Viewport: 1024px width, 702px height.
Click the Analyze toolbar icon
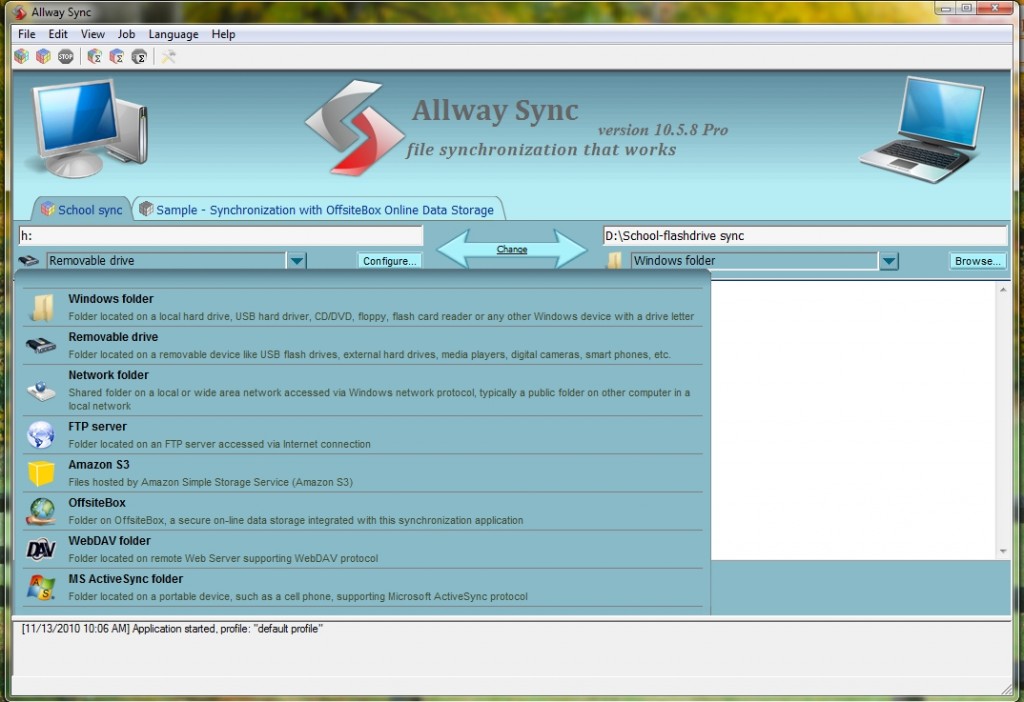[x=22, y=57]
